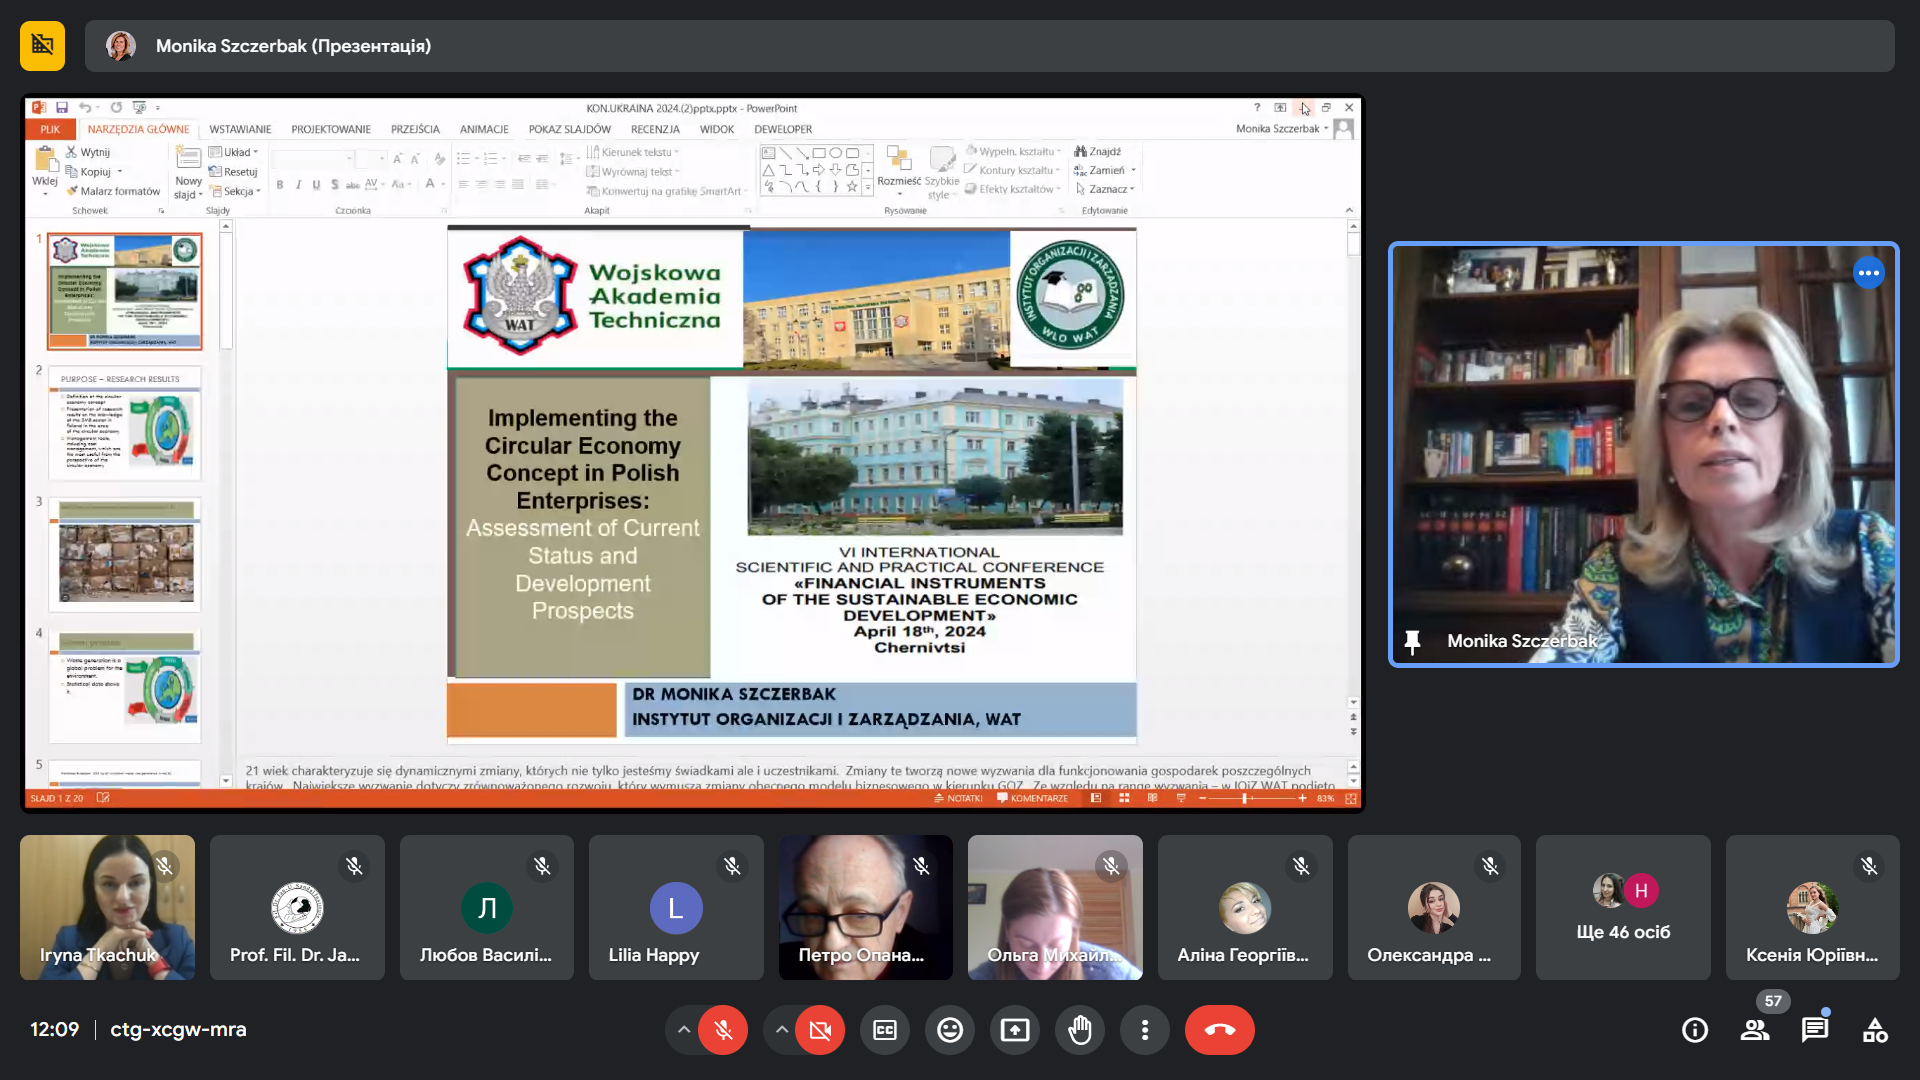
Task: Open more options three-dot menu
Action: [1145, 1030]
